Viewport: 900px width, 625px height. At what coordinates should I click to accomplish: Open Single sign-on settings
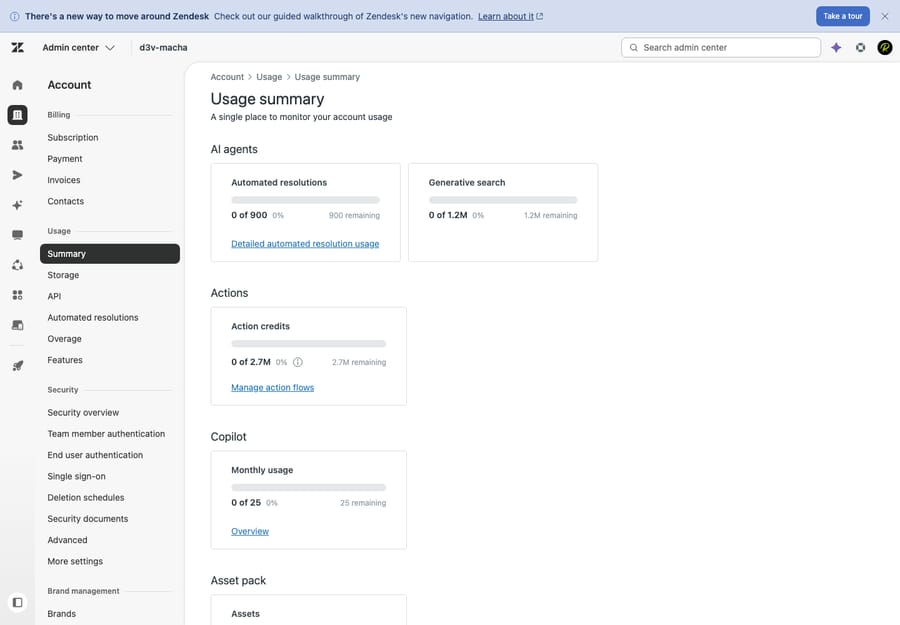pyautogui.click(x=76, y=476)
